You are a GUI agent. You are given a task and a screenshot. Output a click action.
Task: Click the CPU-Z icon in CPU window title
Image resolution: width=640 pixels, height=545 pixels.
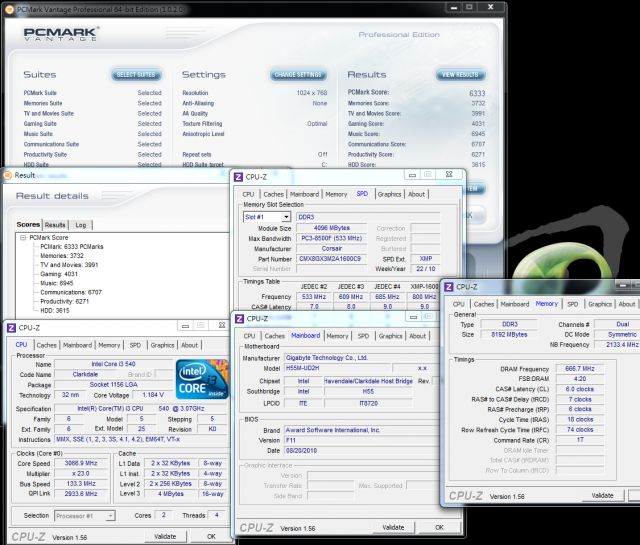[x=11, y=328]
